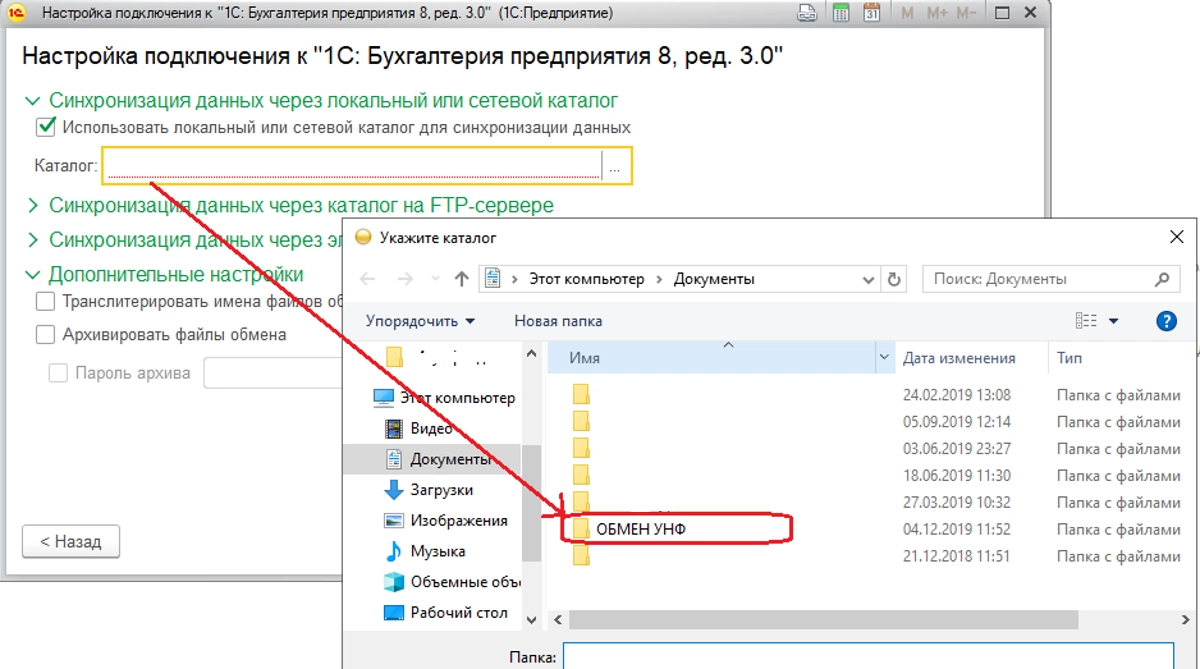Viewport: 1200px width, 669px height.
Task: Open the address bar history dropdown
Action: coord(868,280)
